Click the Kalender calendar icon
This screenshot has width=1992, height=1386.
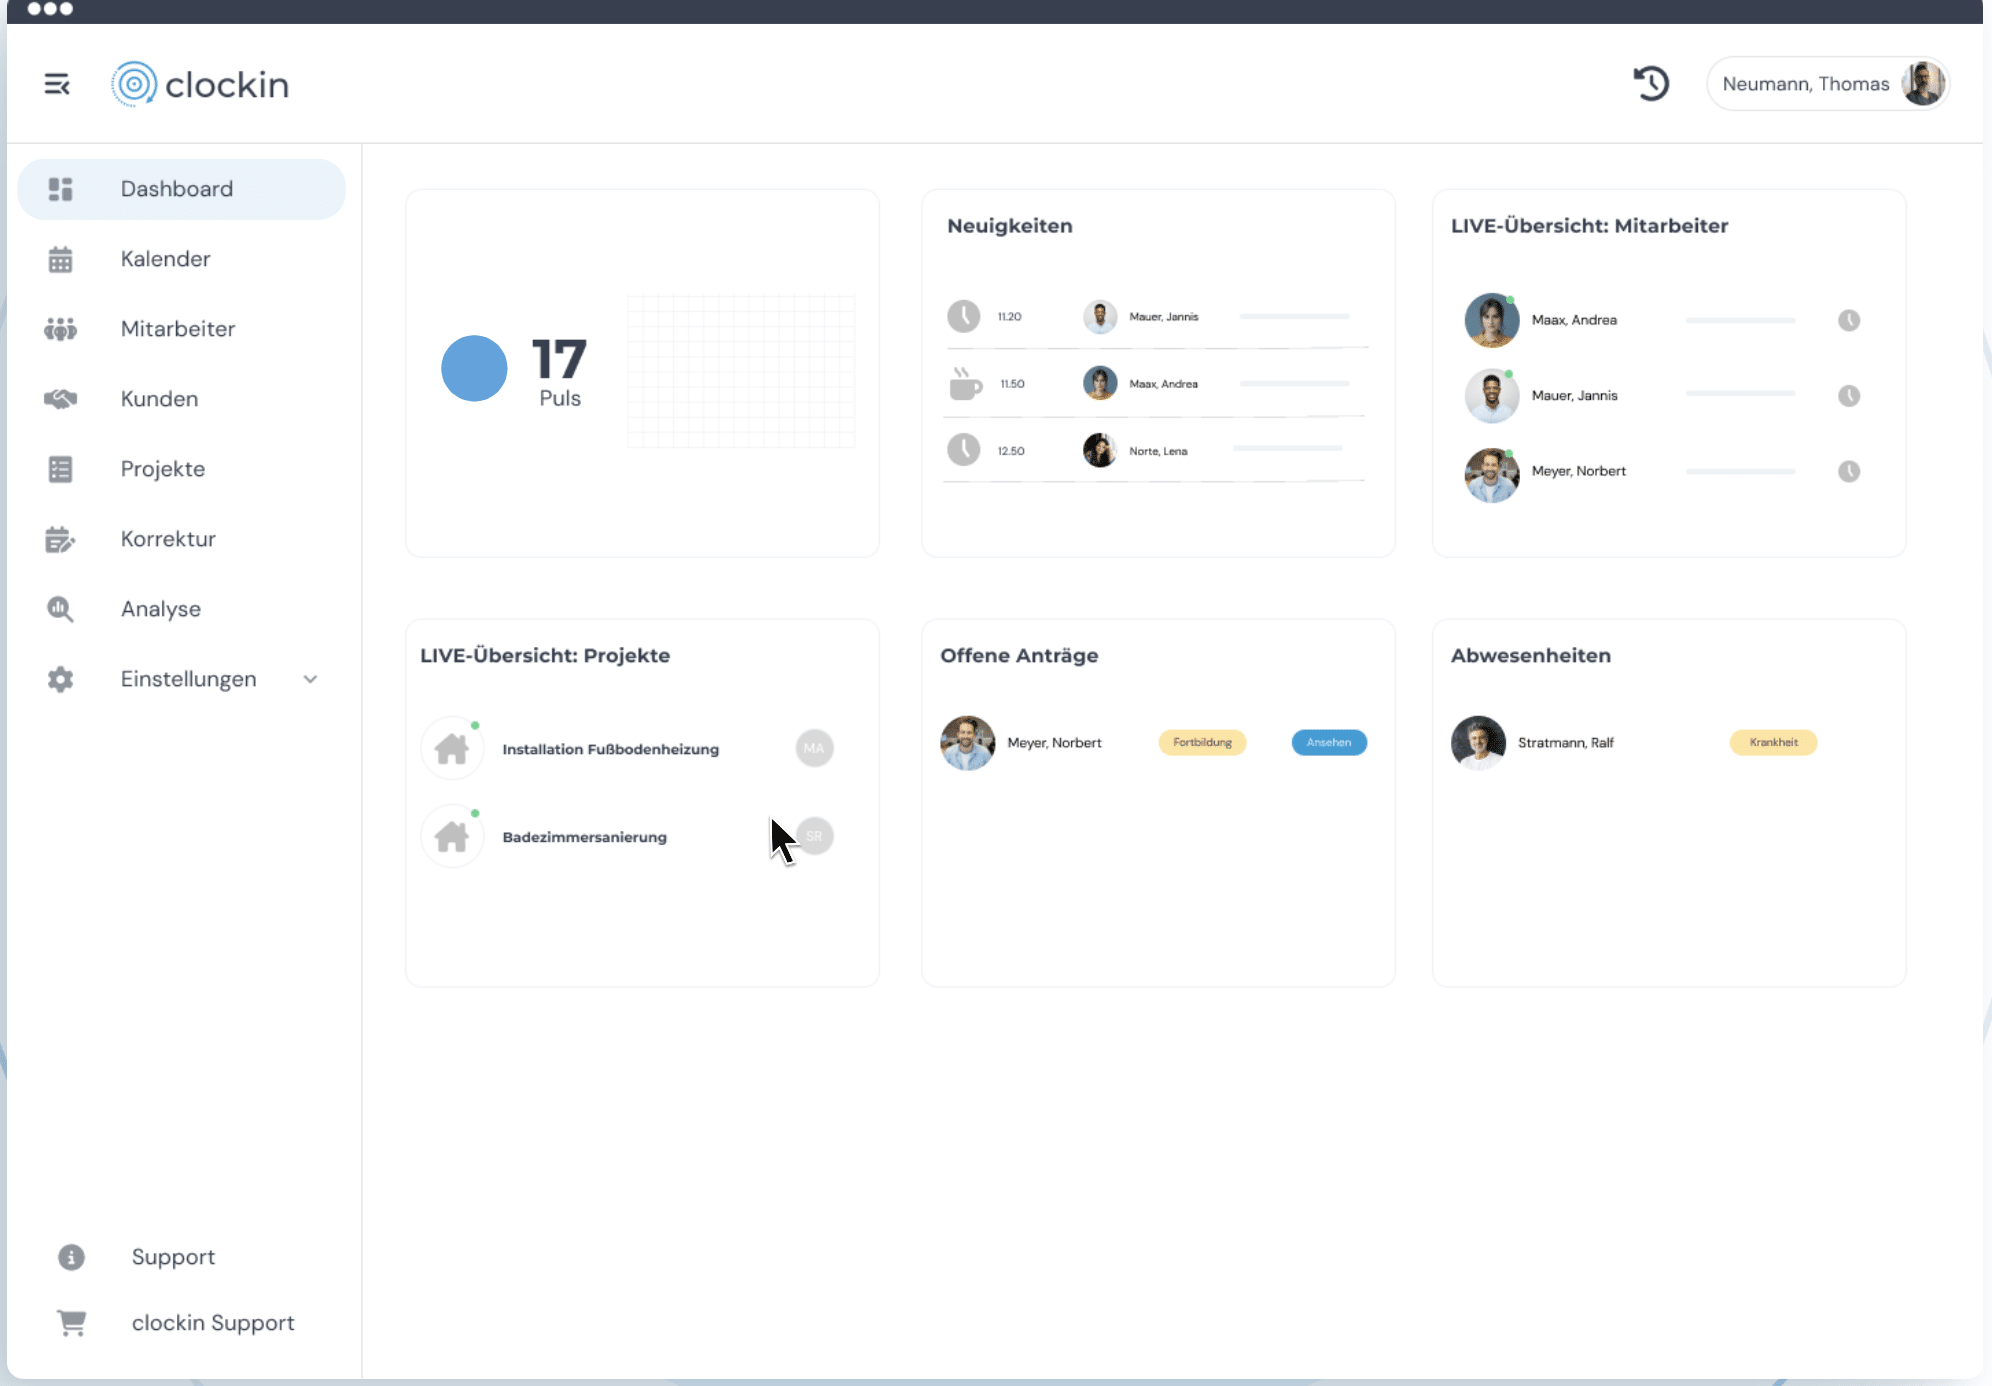click(60, 259)
